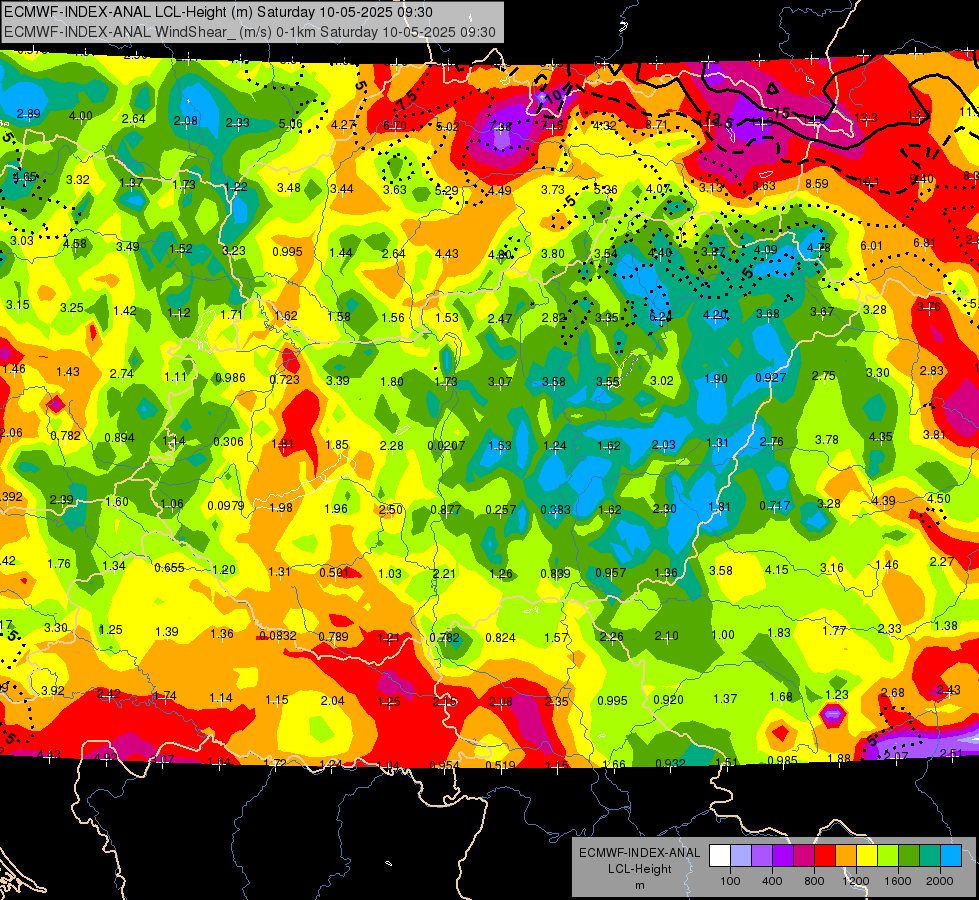Click the wind shear value 0.920

click(x=668, y=700)
